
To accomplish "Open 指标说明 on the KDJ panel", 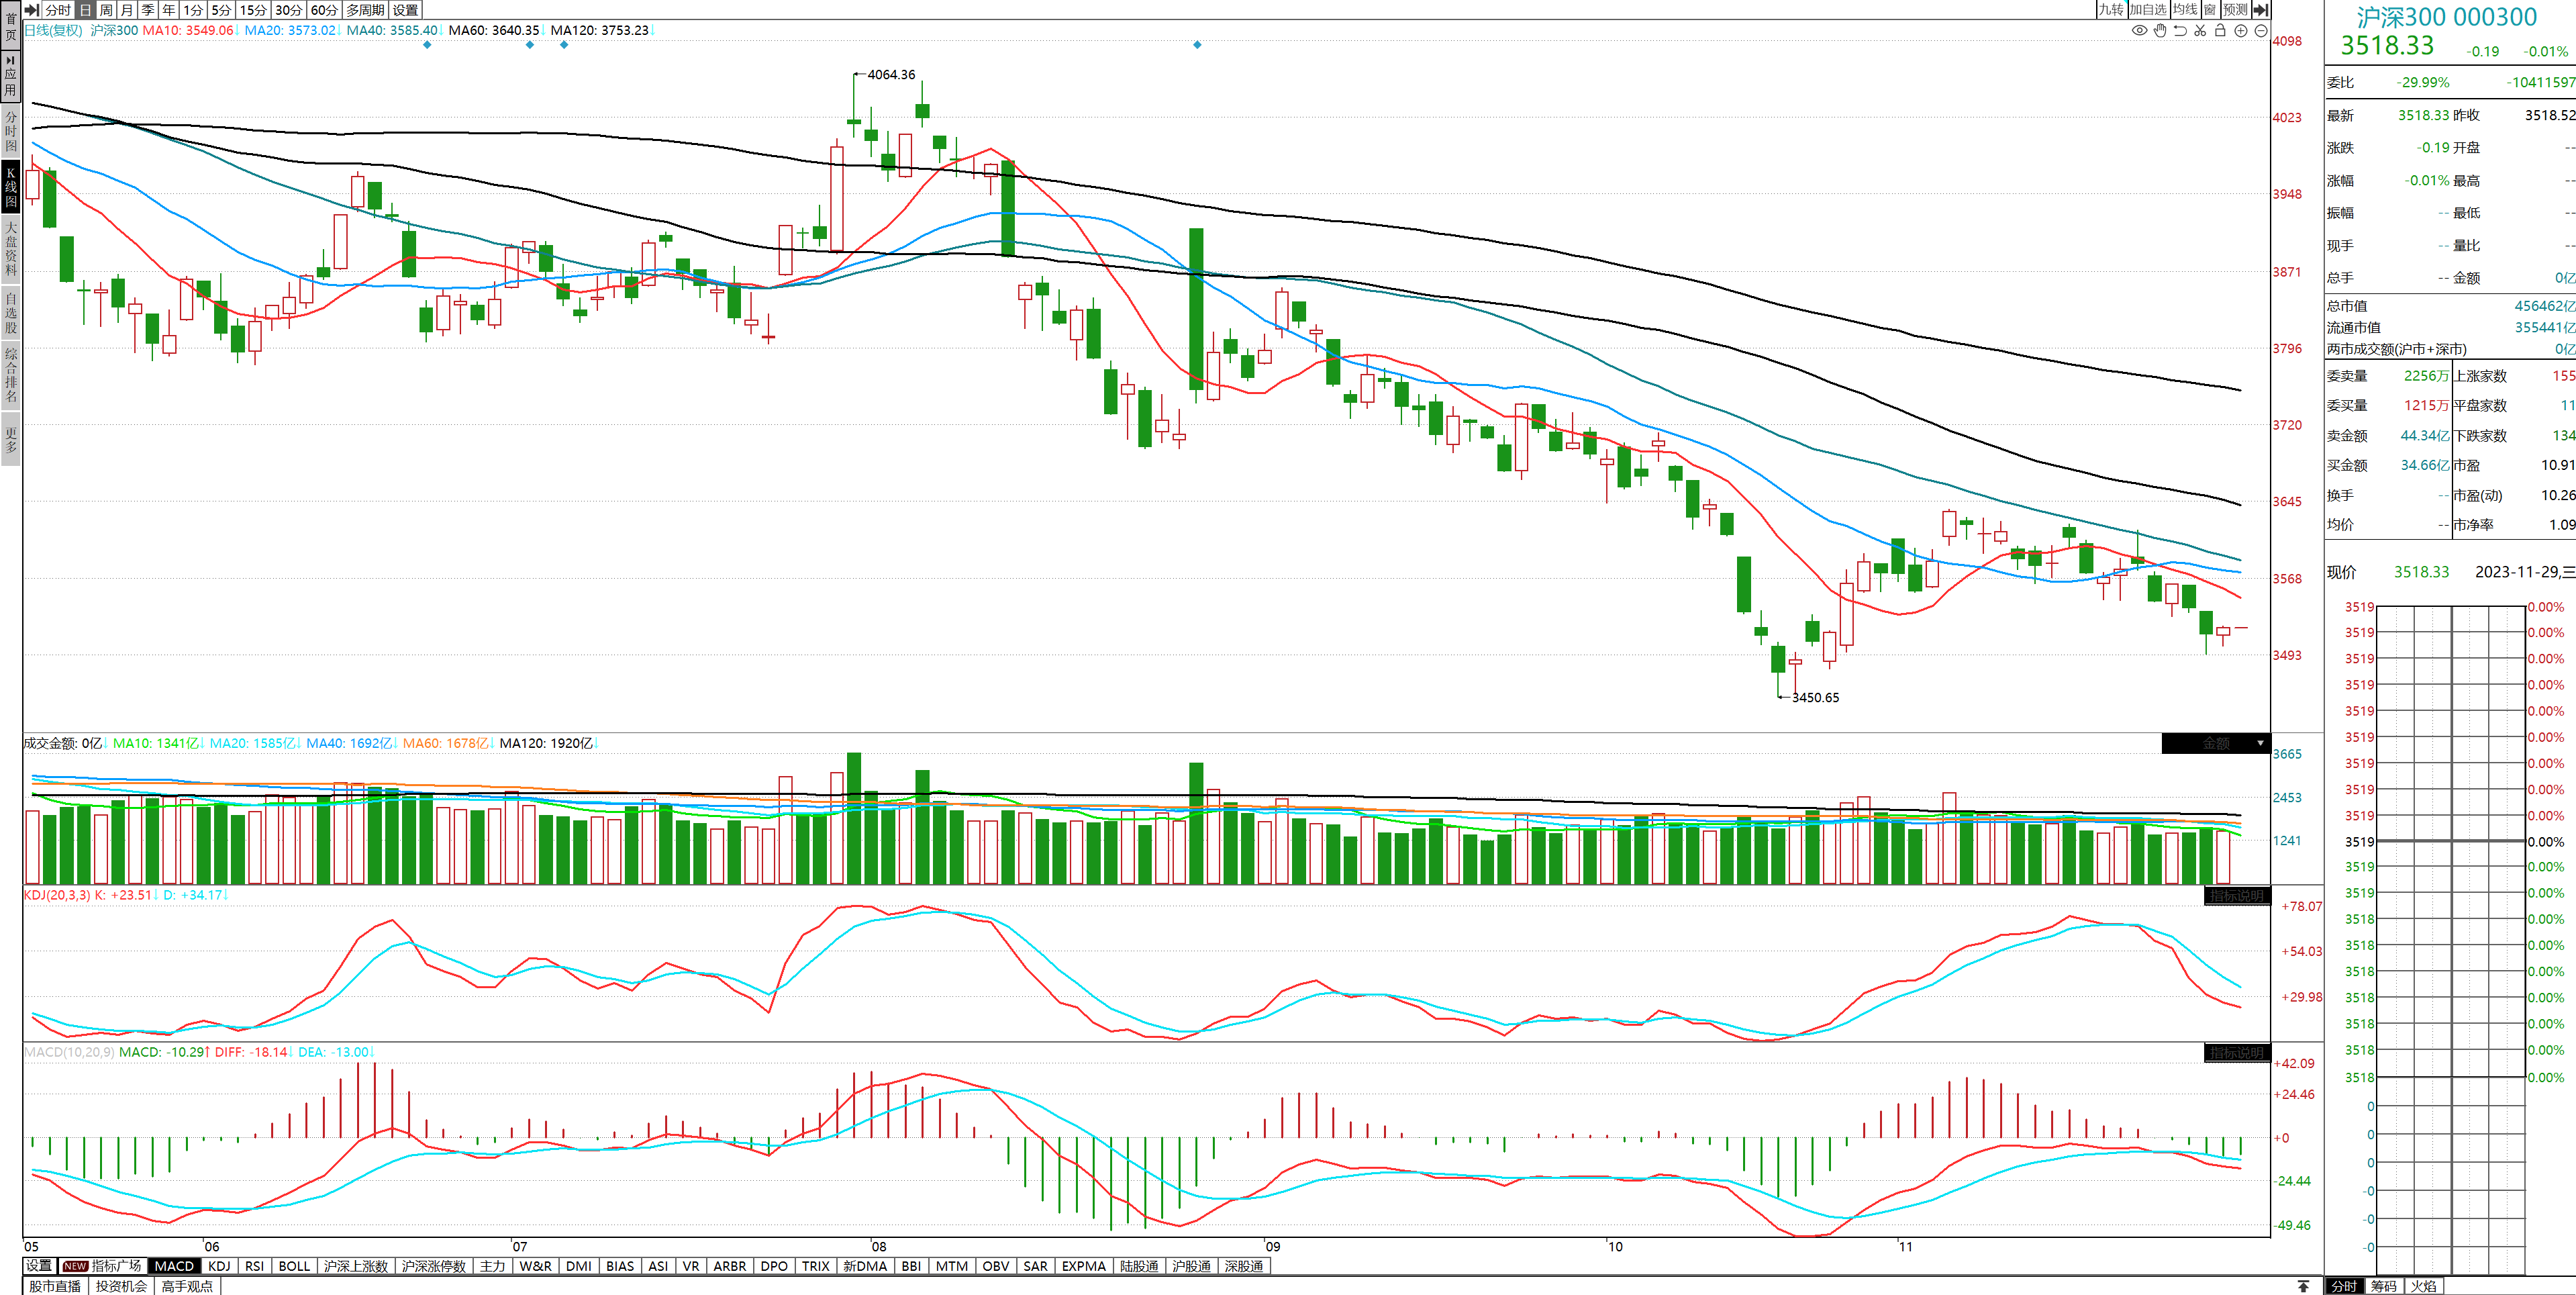I will (x=2236, y=896).
